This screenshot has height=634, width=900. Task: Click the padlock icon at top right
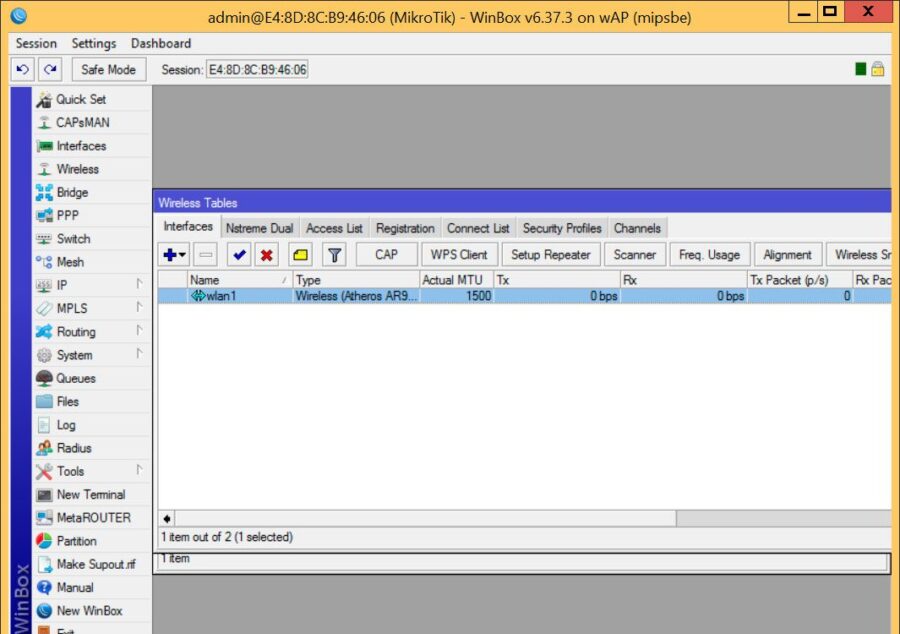(878, 69)
